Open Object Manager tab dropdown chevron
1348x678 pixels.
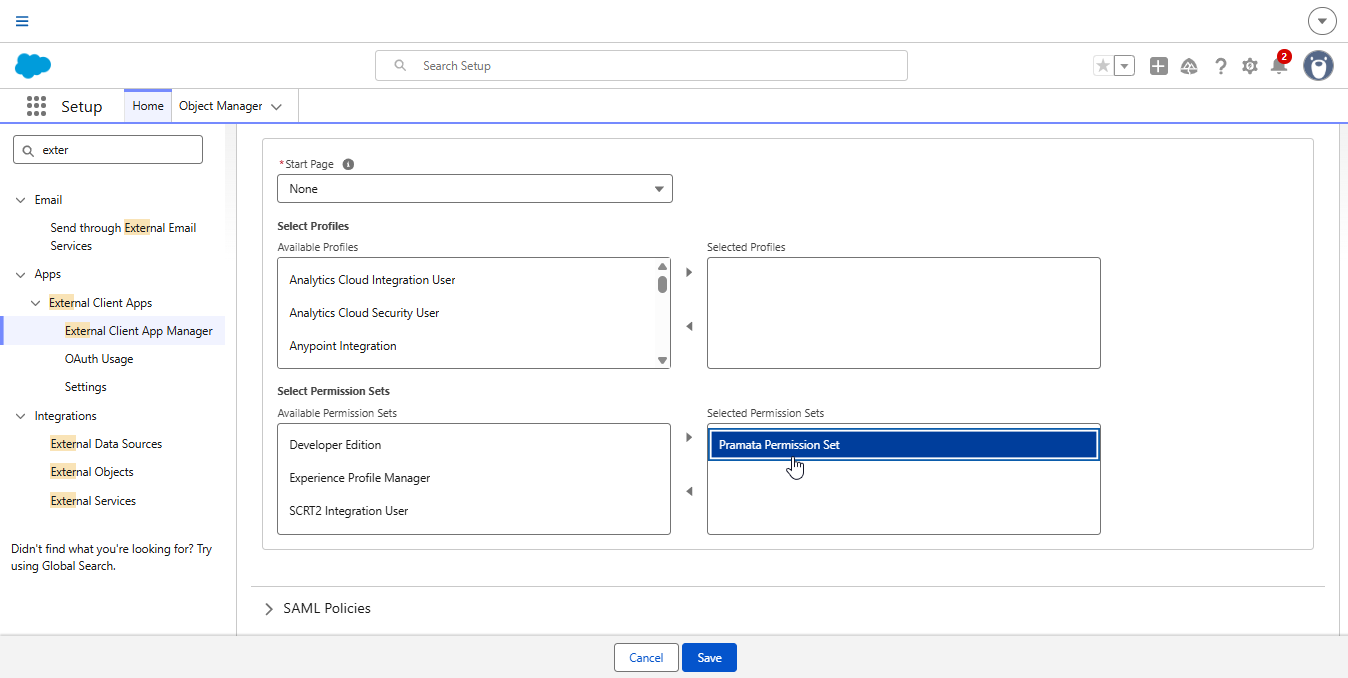(x=276, y=107)
